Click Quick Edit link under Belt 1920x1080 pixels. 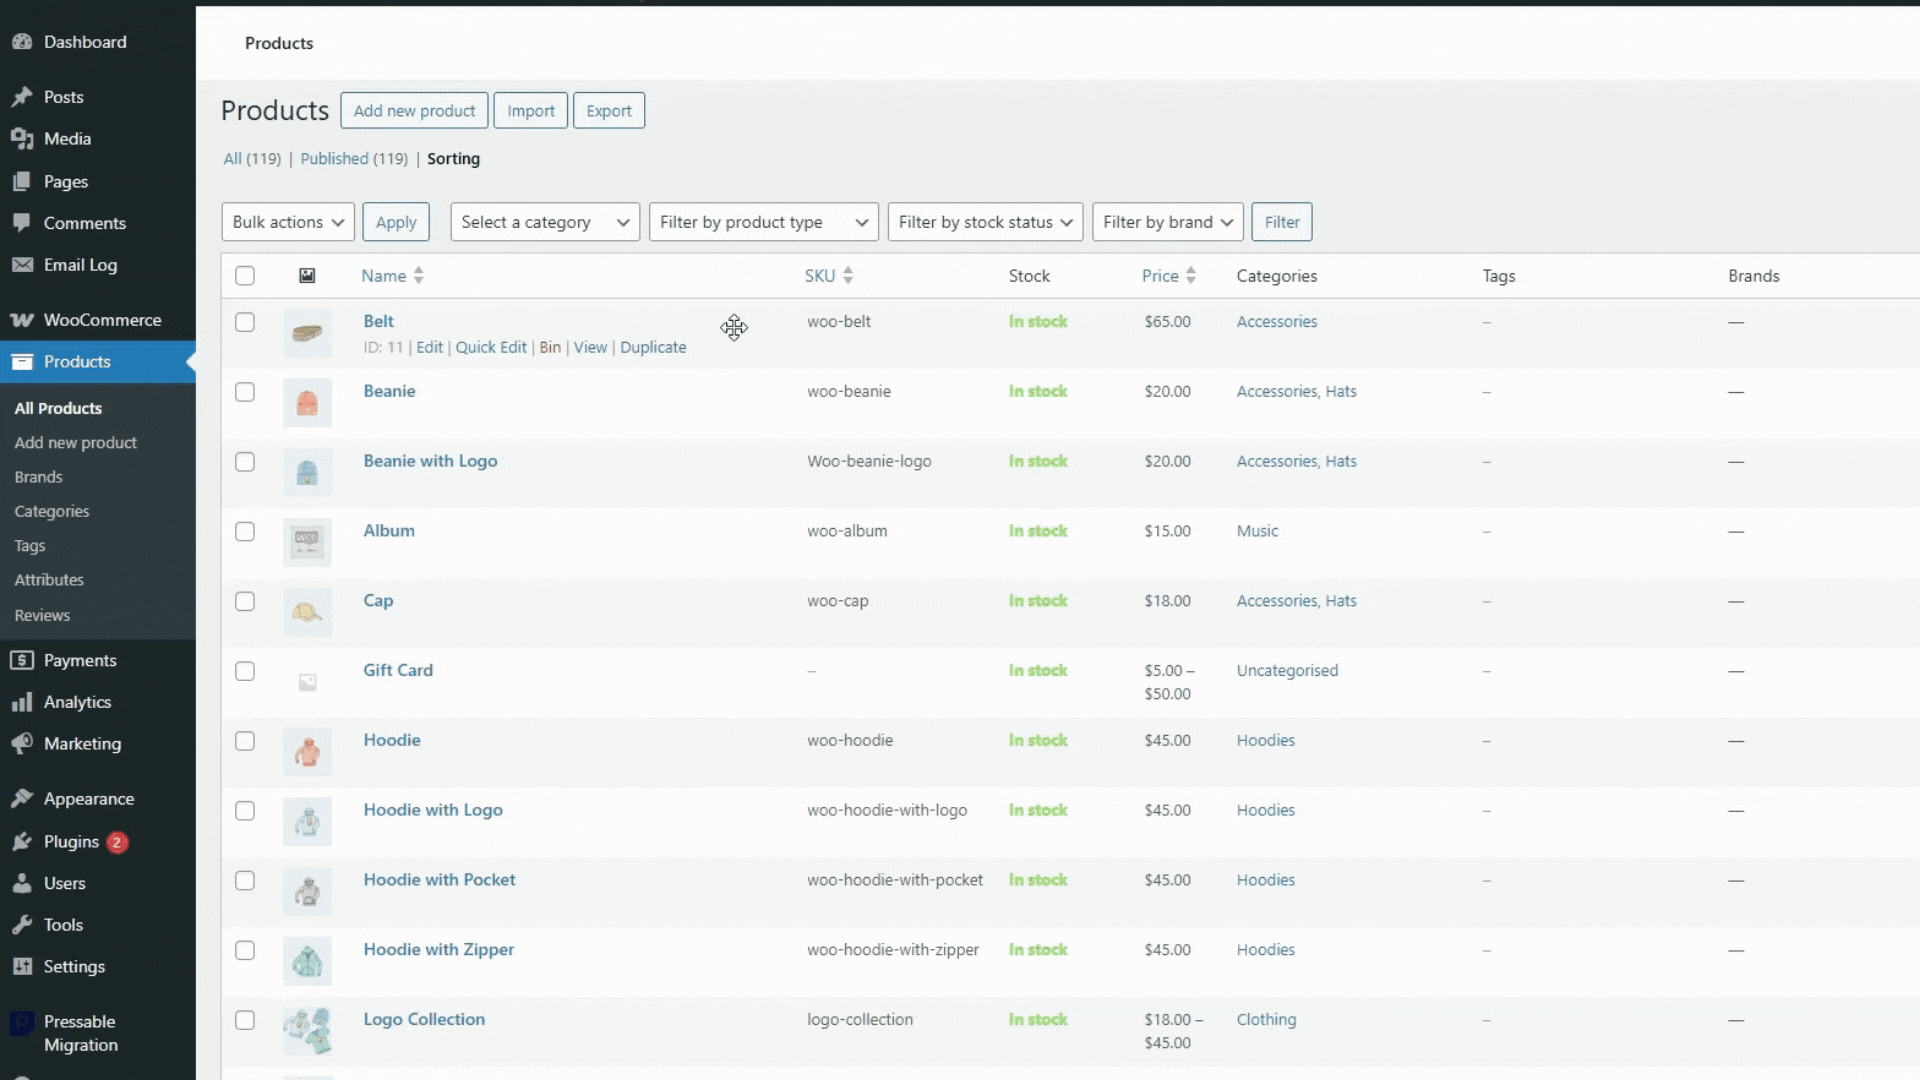pos(491,347)
